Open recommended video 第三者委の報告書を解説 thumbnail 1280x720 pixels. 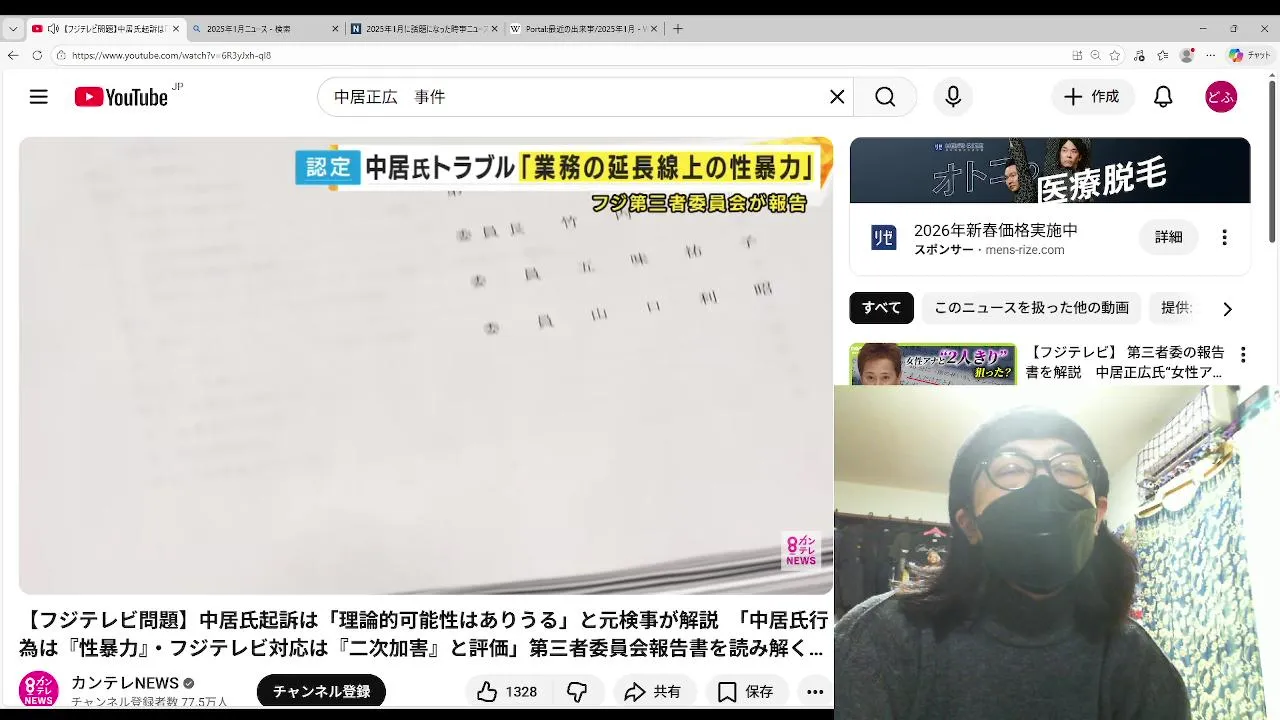pos(932,364)
